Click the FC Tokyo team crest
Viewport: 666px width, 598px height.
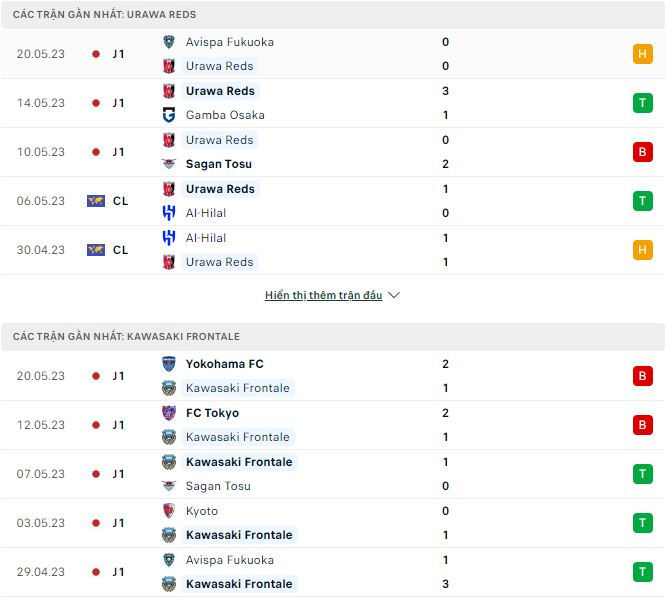click(169, 413)
